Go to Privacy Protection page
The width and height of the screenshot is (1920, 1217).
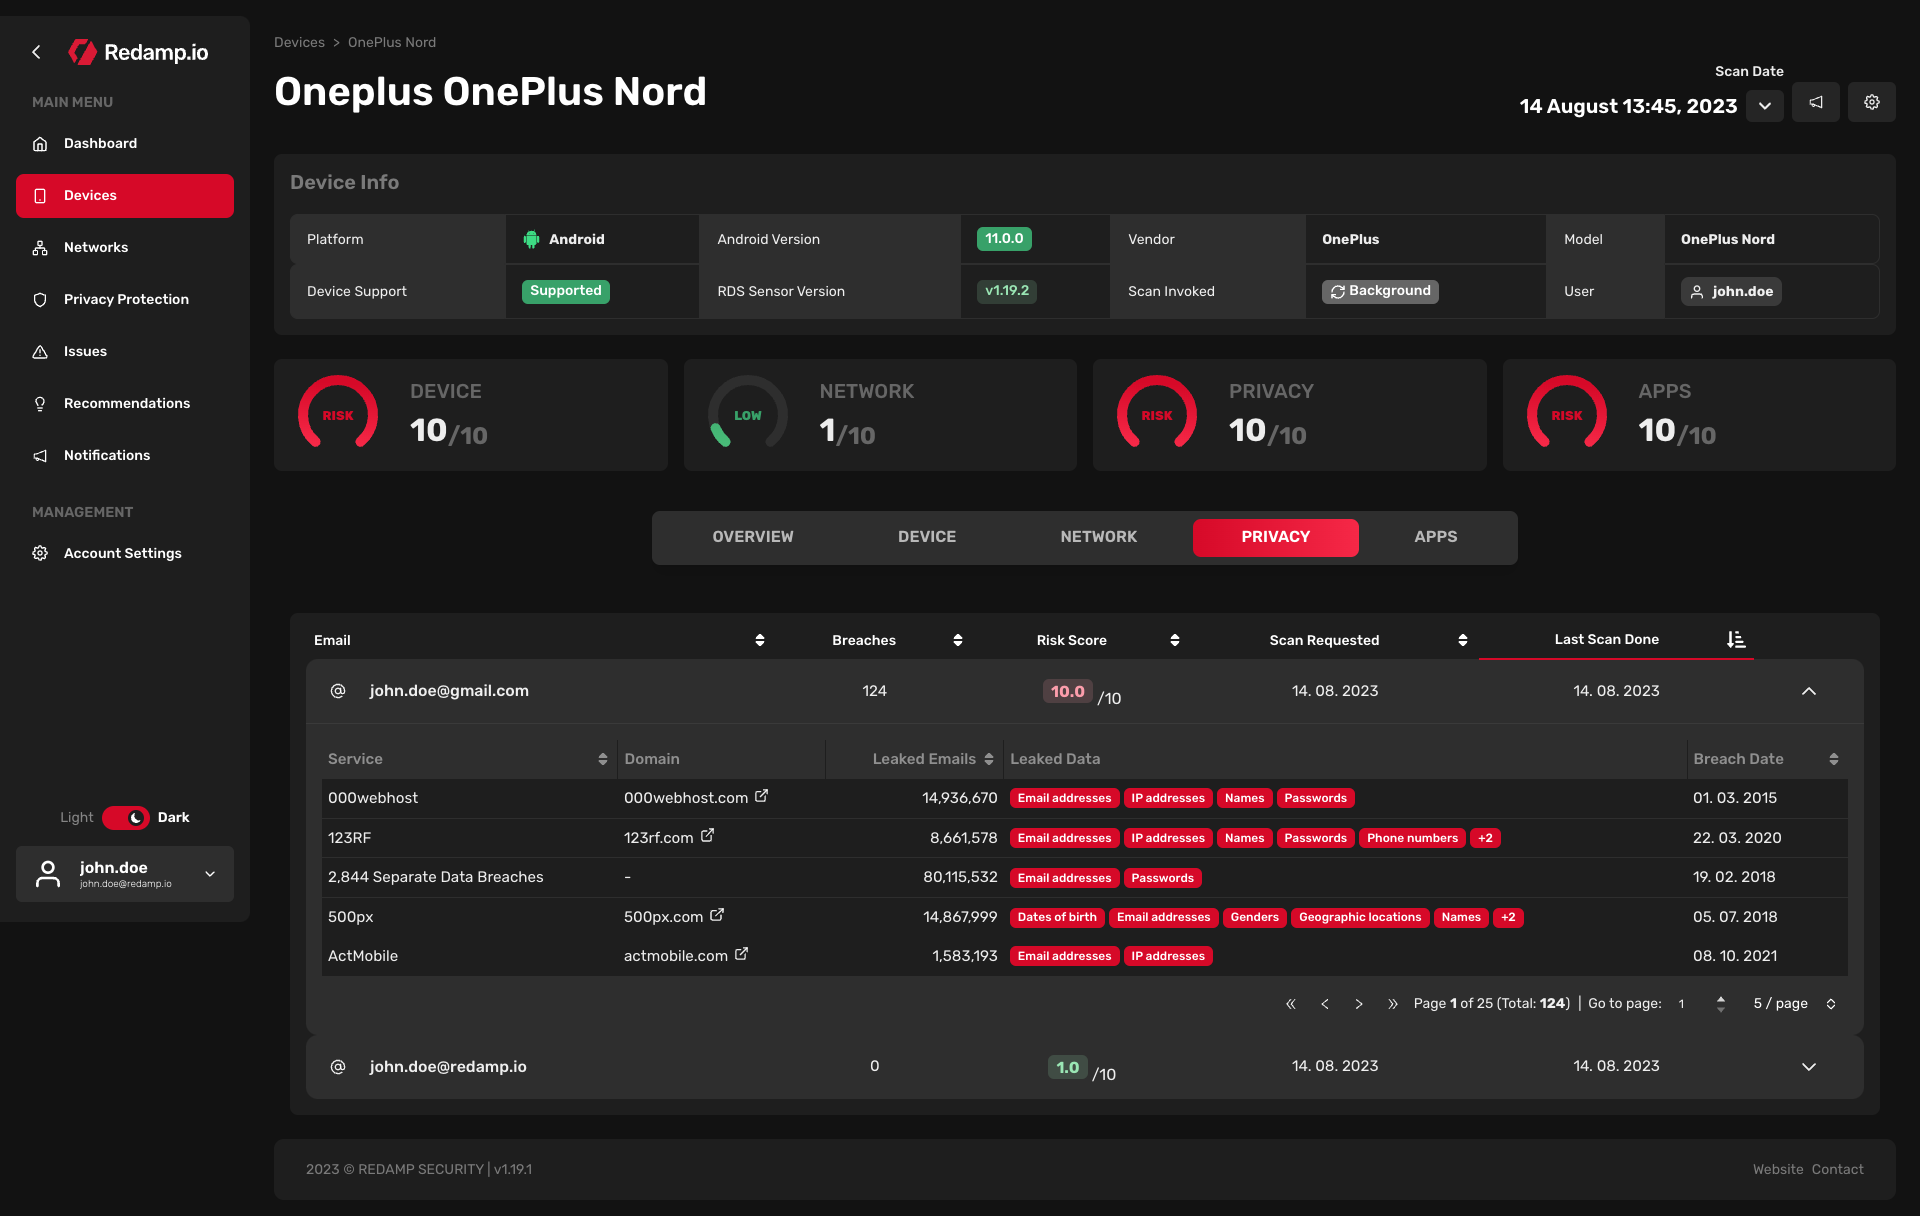[x=125, y=300]
